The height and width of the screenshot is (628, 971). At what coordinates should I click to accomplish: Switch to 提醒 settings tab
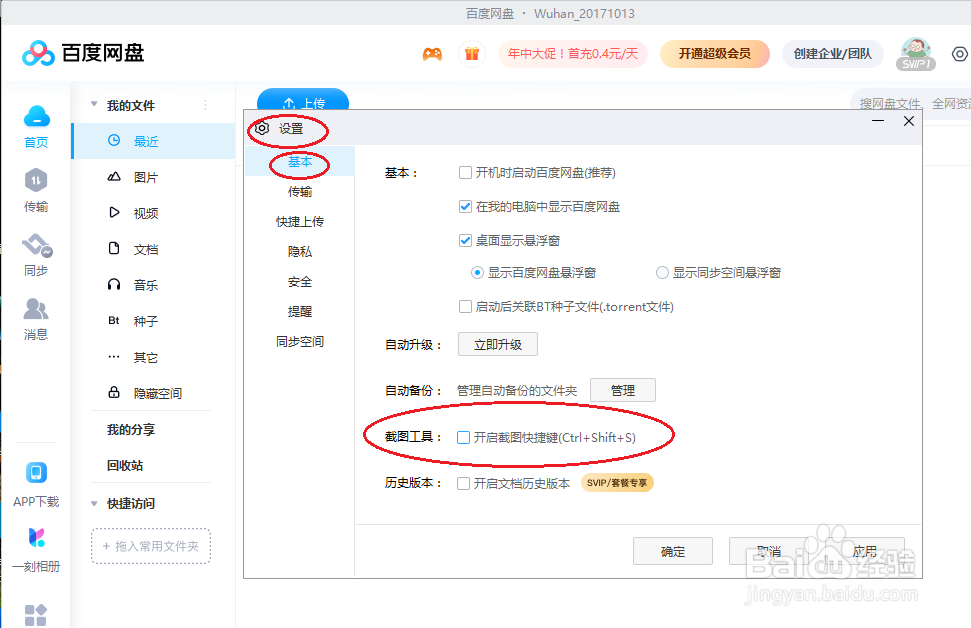(x=300, y=312)
